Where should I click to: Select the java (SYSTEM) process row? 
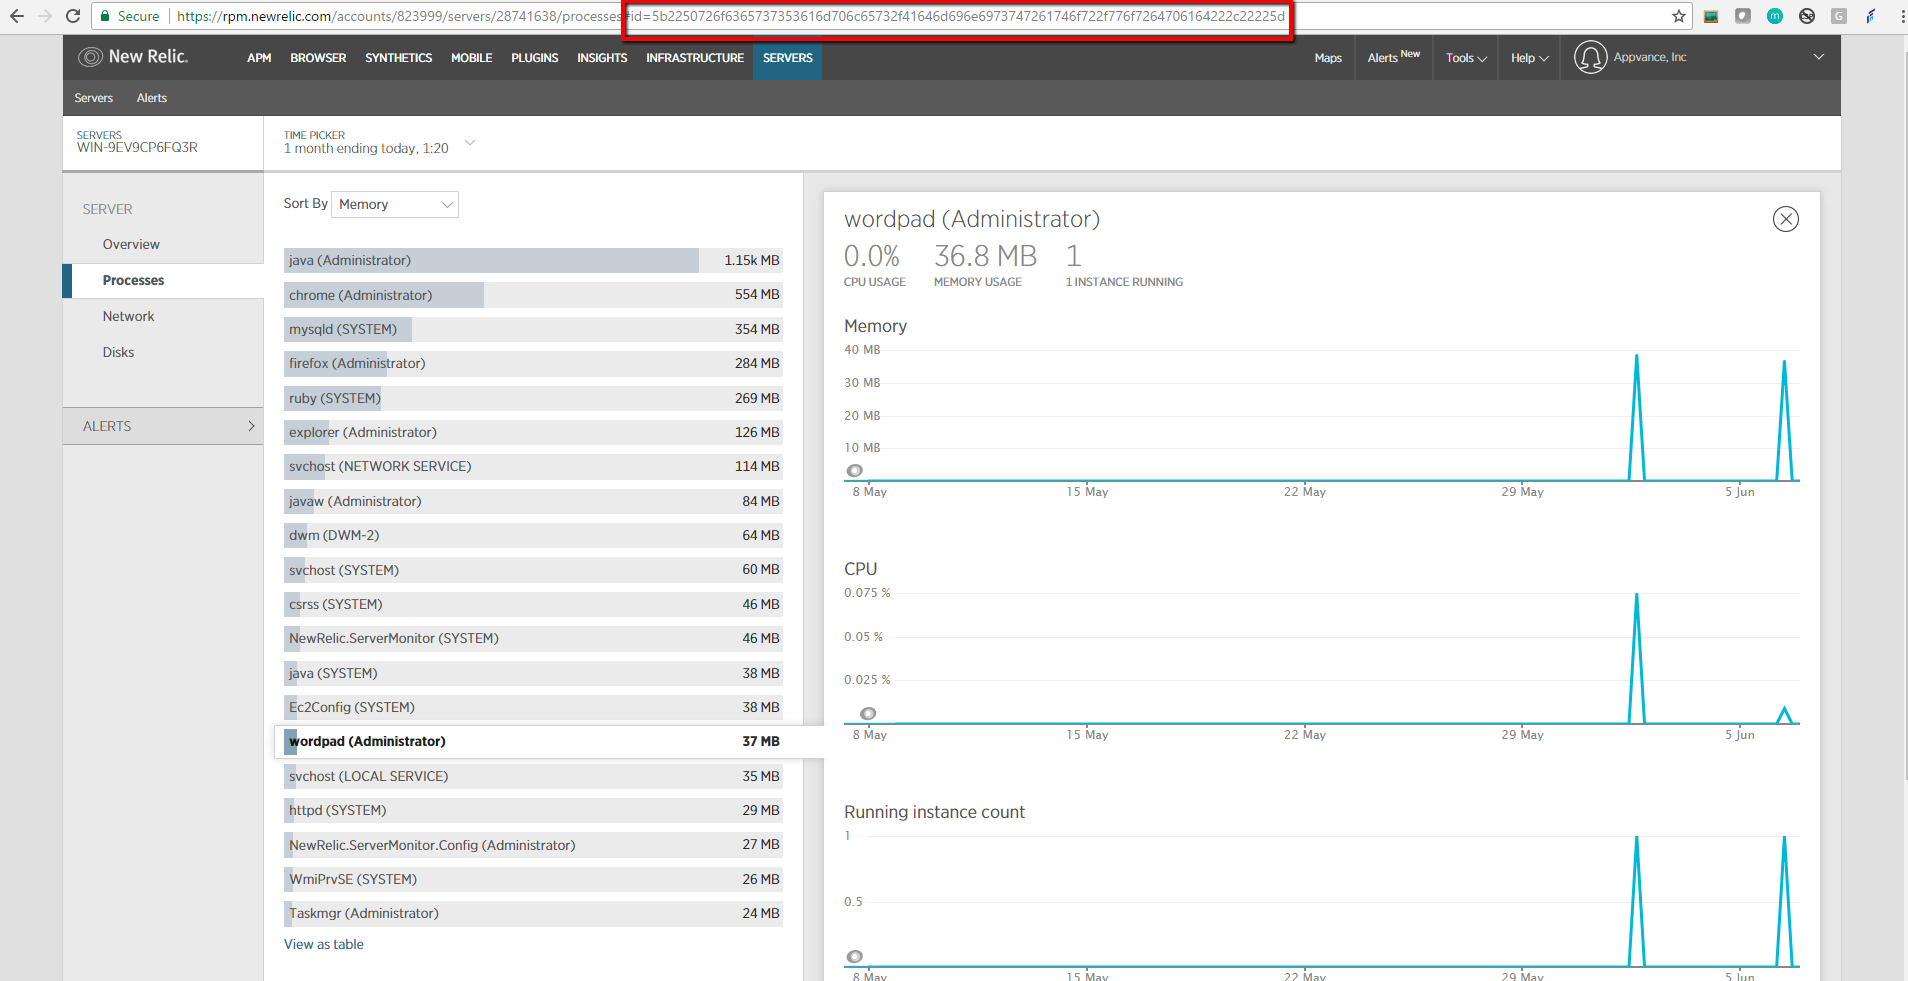(533, 673)
